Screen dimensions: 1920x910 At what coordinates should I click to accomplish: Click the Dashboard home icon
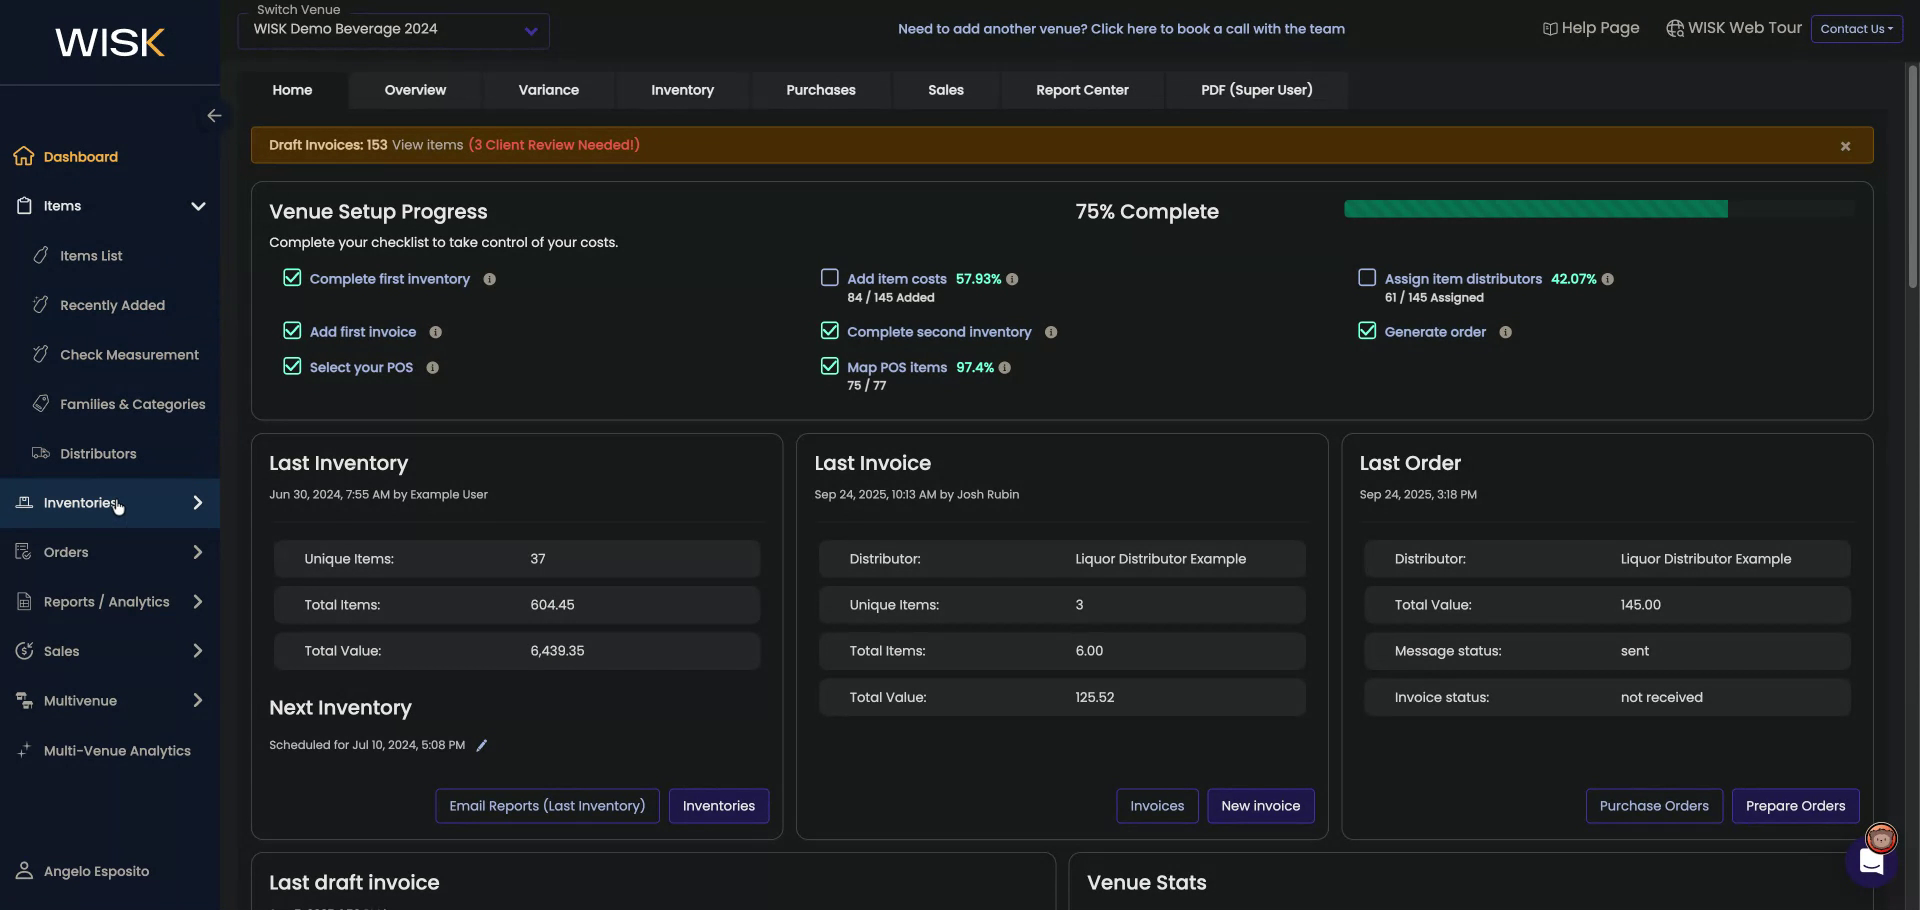[24, 157]
